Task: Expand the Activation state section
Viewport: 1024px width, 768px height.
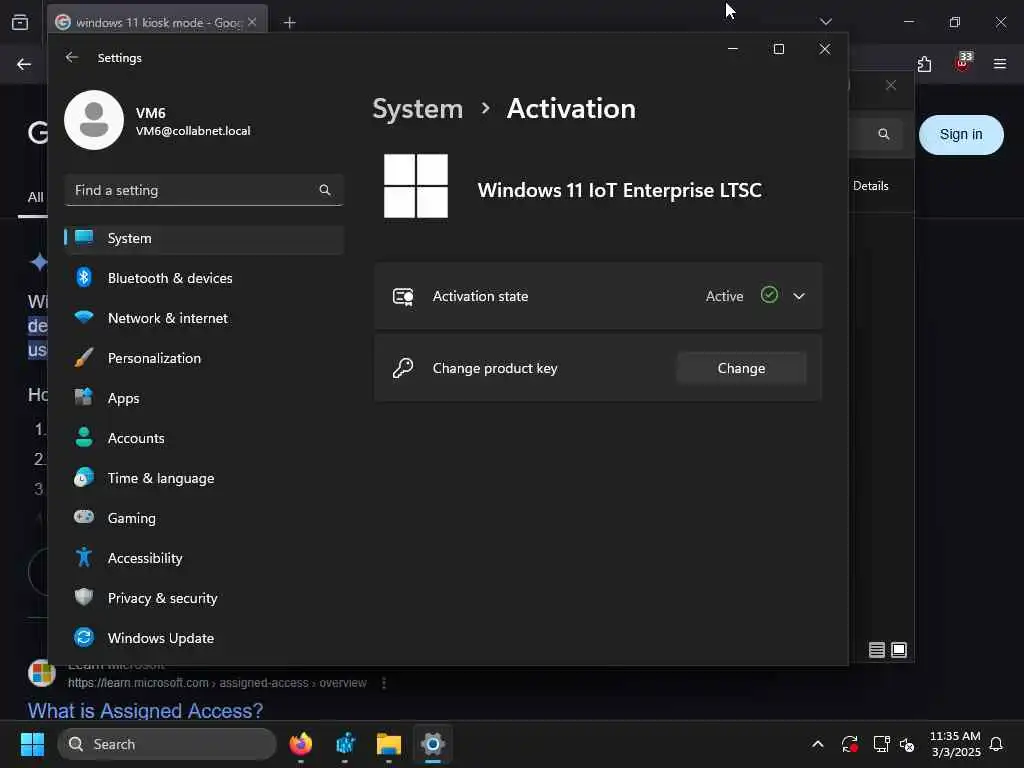Action: pos(799,296)
